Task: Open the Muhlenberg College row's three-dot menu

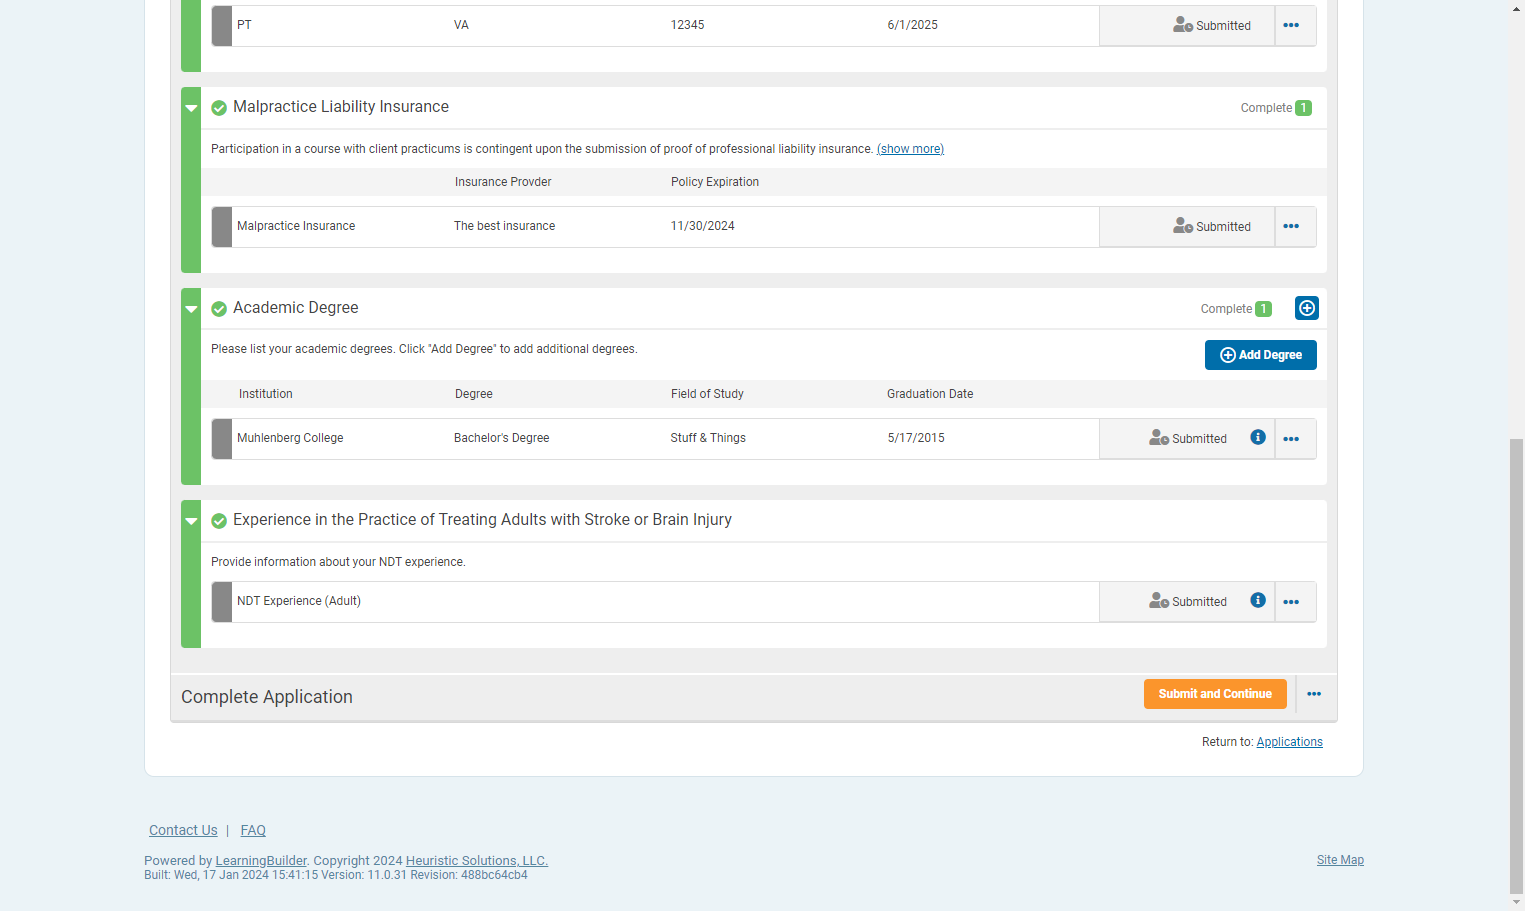Action: [x=1291, y=439]
